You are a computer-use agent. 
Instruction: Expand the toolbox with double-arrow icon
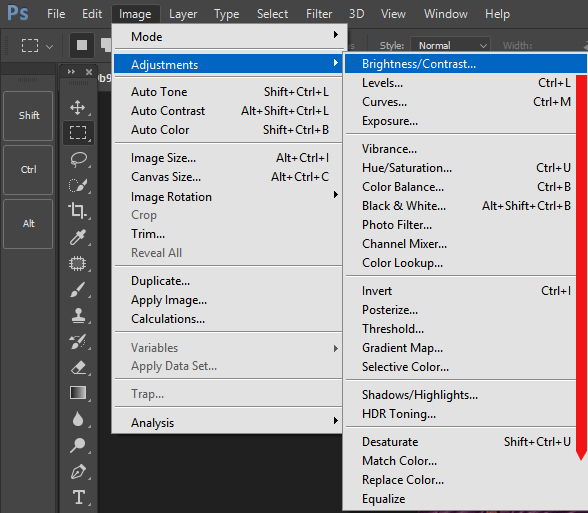coord(71,72)
